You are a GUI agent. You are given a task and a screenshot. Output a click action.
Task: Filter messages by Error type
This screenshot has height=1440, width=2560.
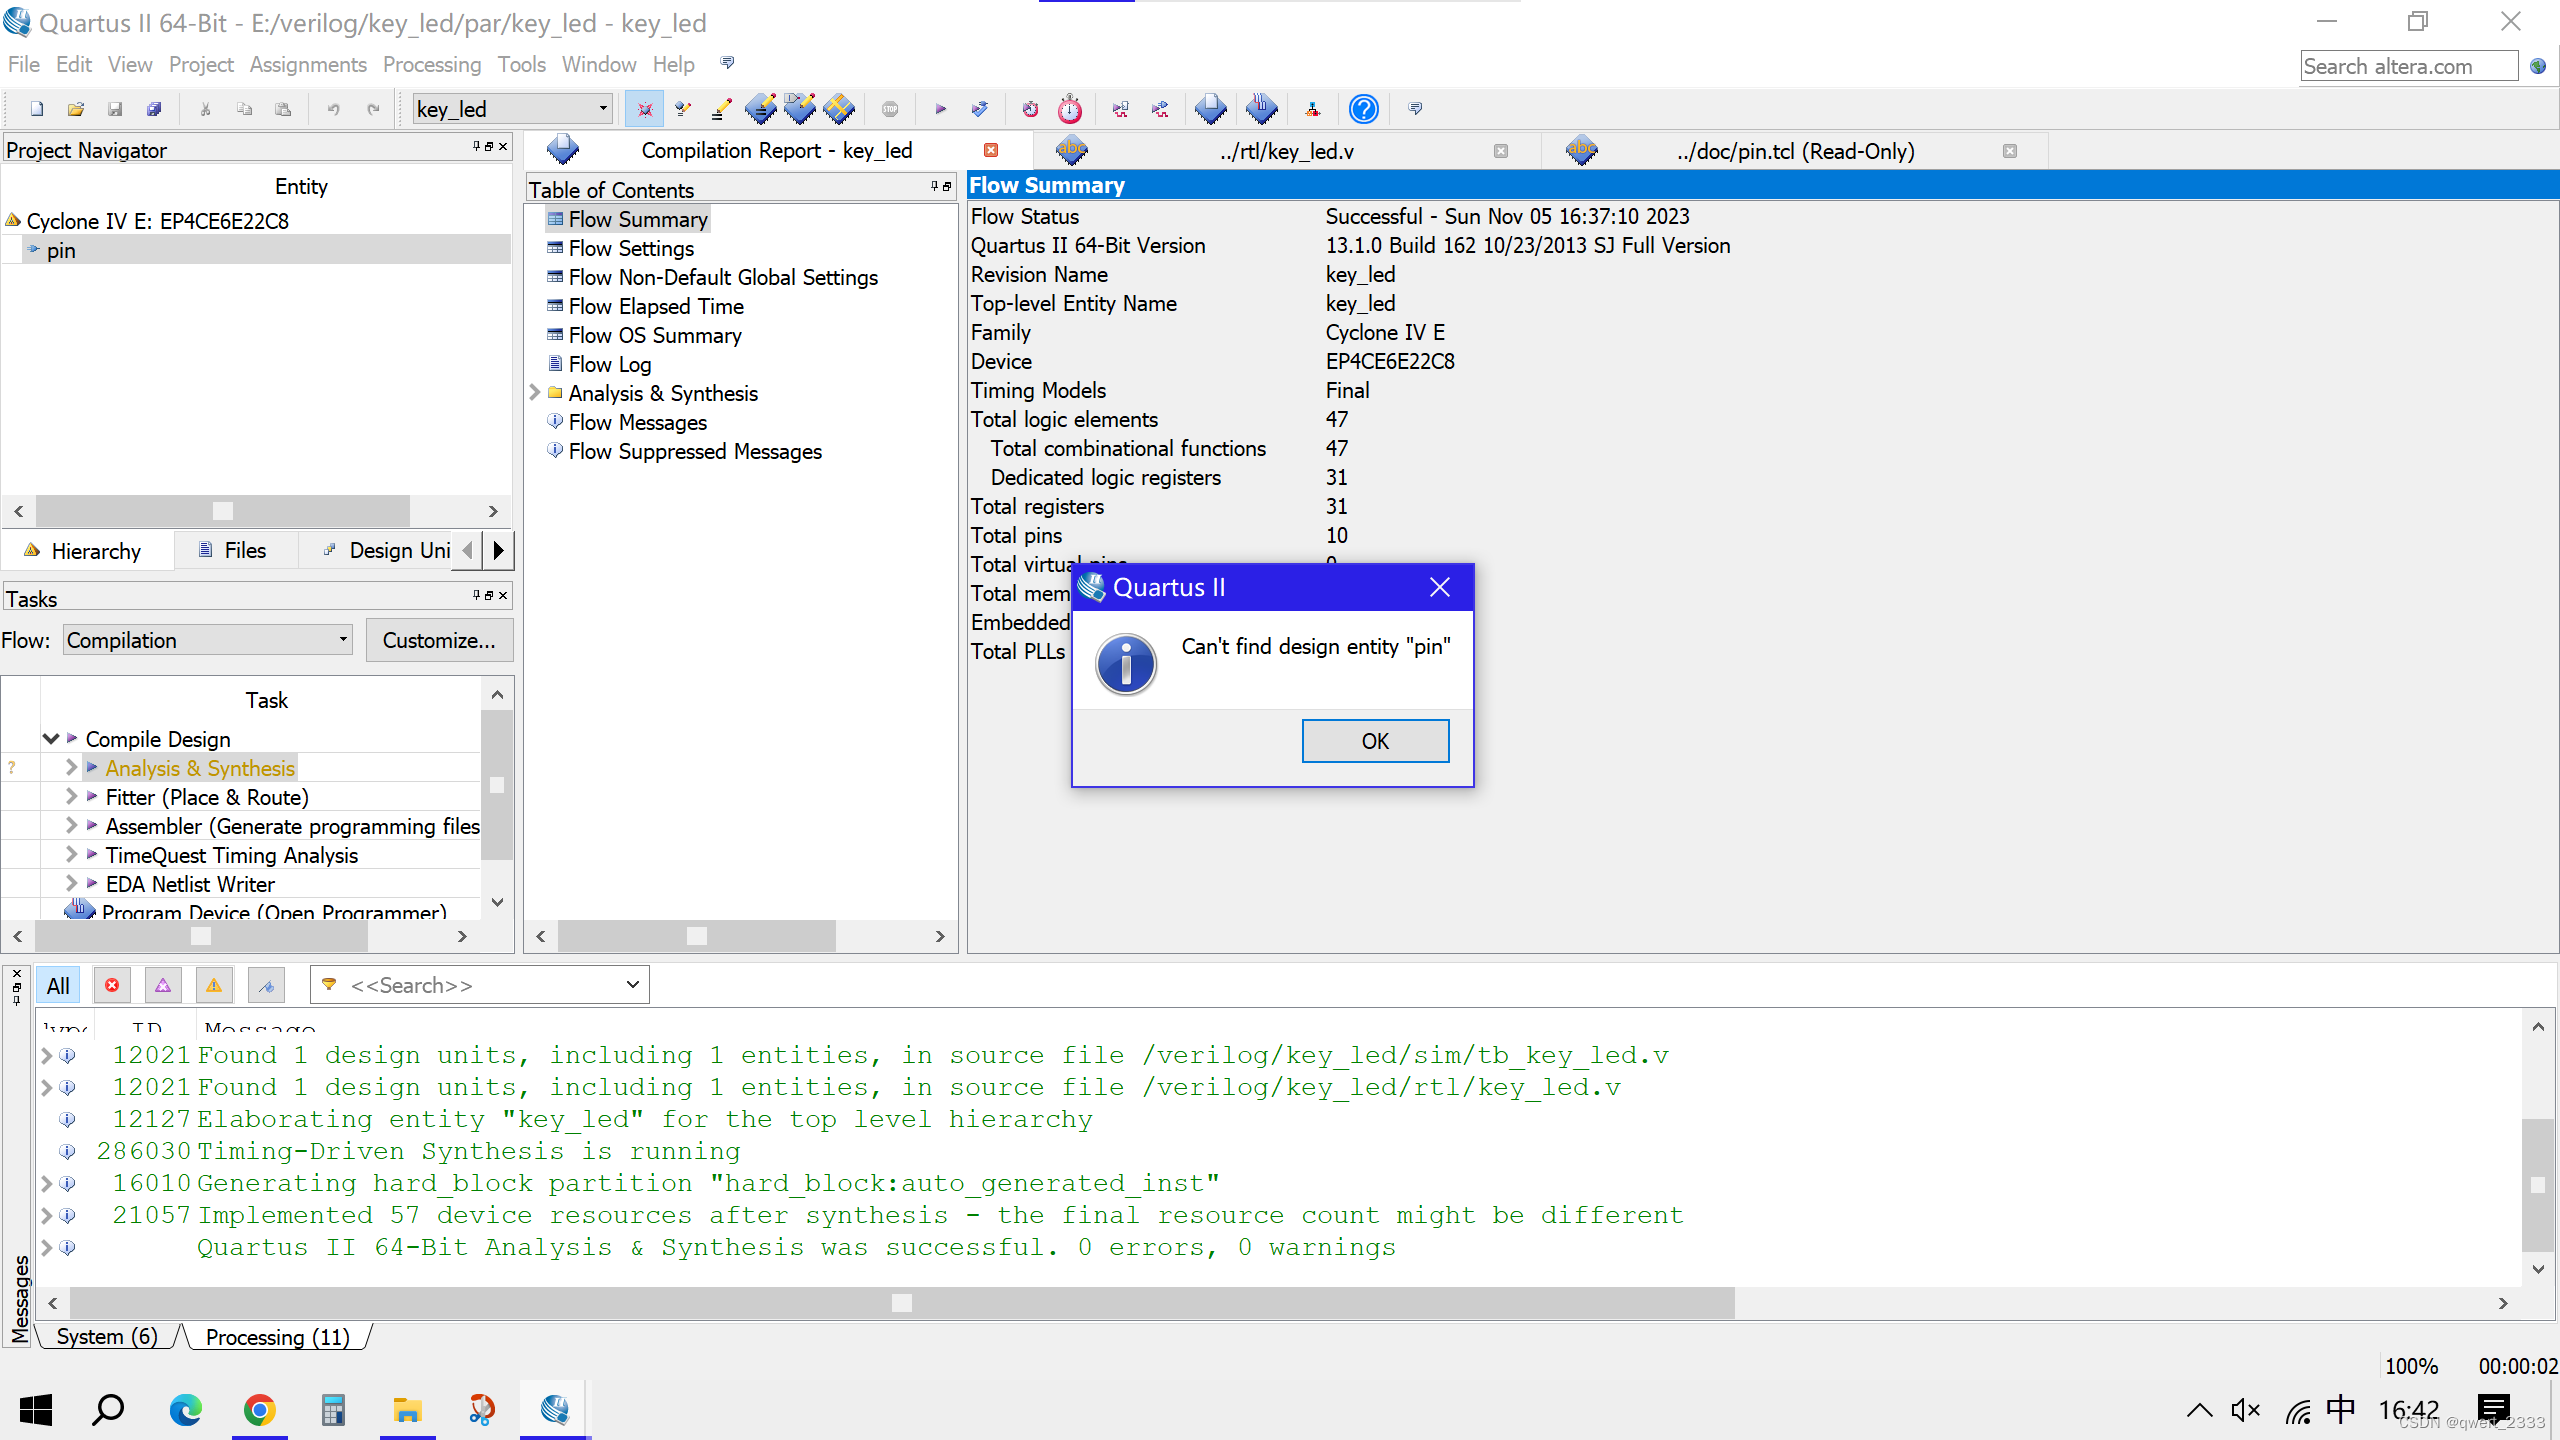click(x=112, y=985)
